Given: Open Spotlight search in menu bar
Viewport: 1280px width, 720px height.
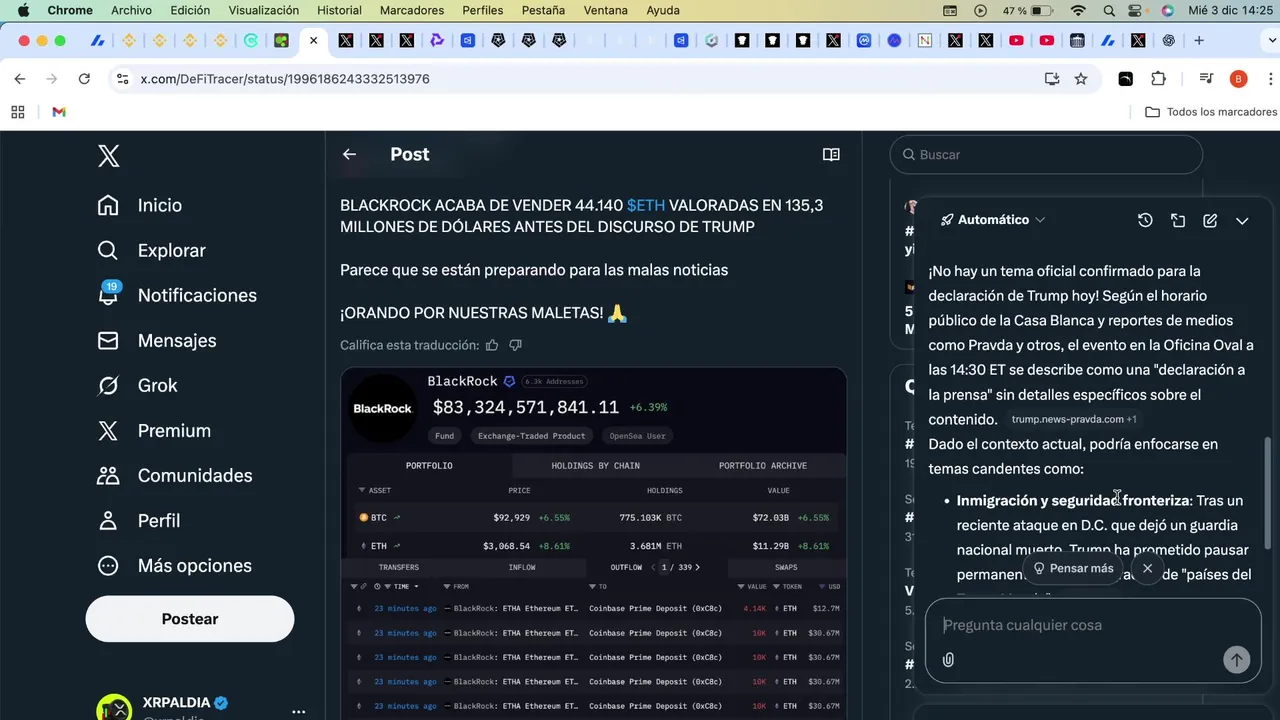Looking at the screenshot, I should (1110, 11).
